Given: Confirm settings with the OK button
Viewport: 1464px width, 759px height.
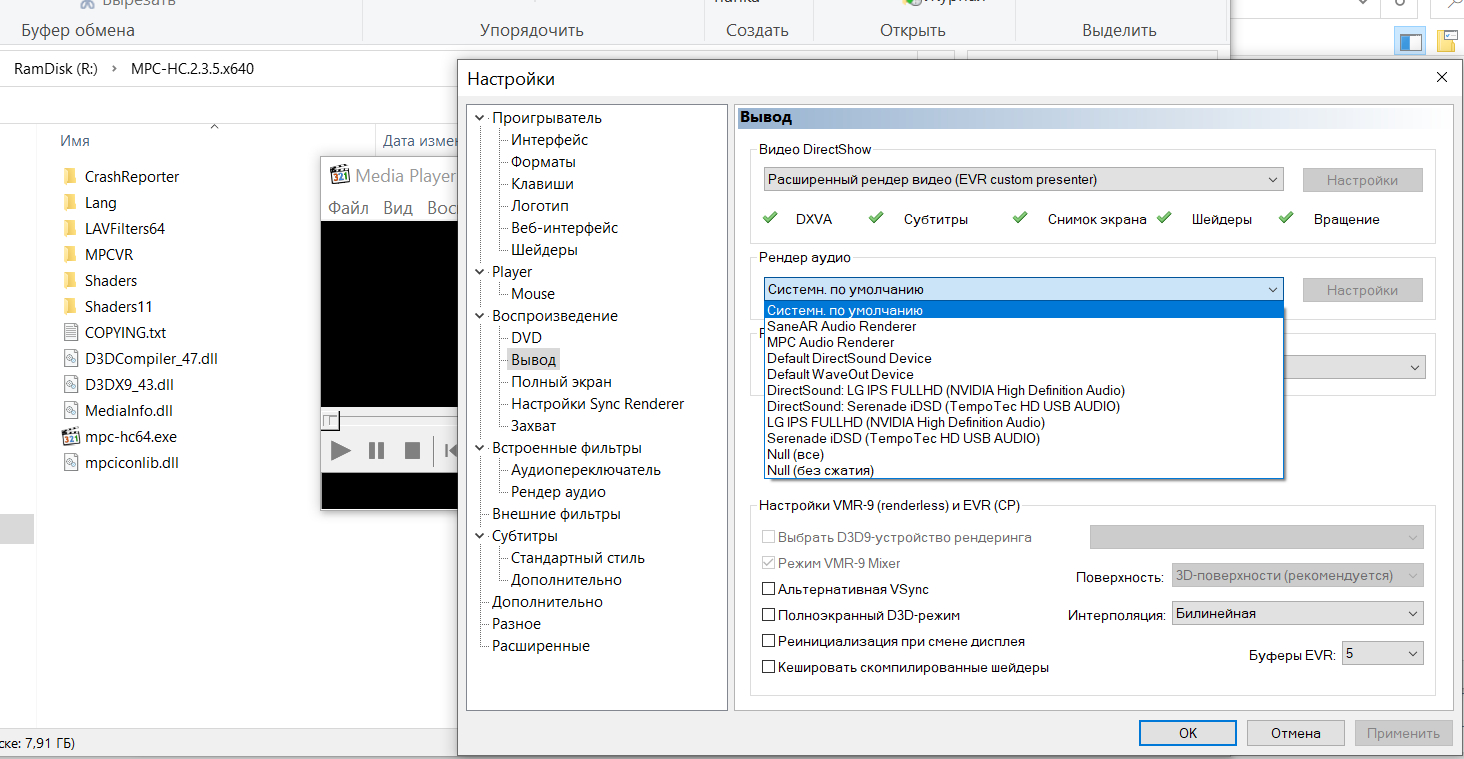Looking at the screenshot, I should tap(1187, 733).
